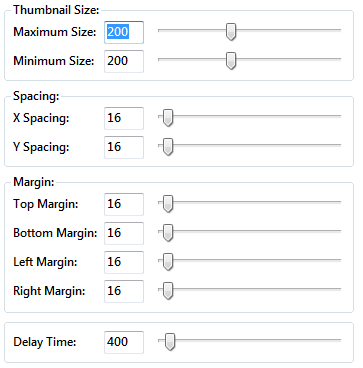The width and height of the screenshot is (363, 368).
Task: Click the Left Margin input box
Action: [124, 262]
